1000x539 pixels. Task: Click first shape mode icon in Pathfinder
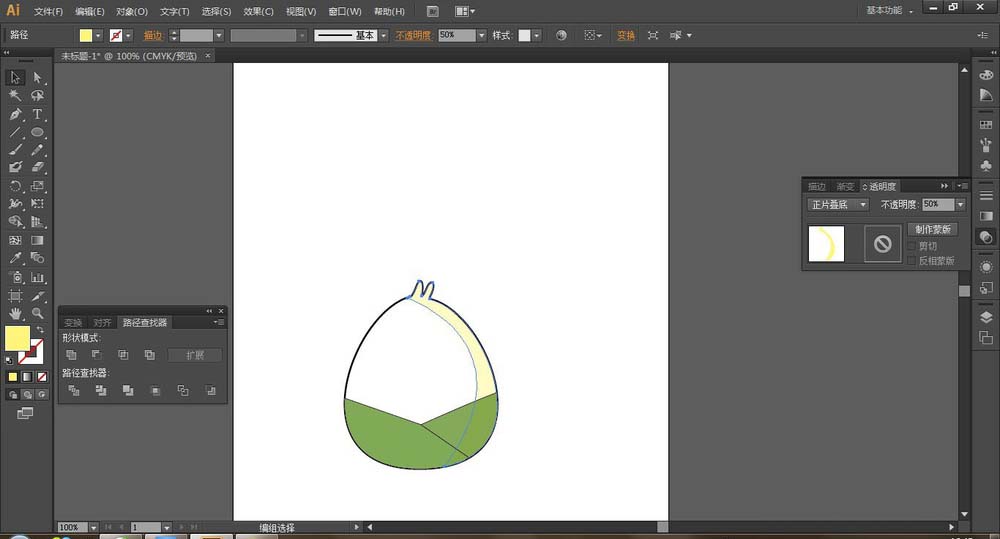(71, 355)
